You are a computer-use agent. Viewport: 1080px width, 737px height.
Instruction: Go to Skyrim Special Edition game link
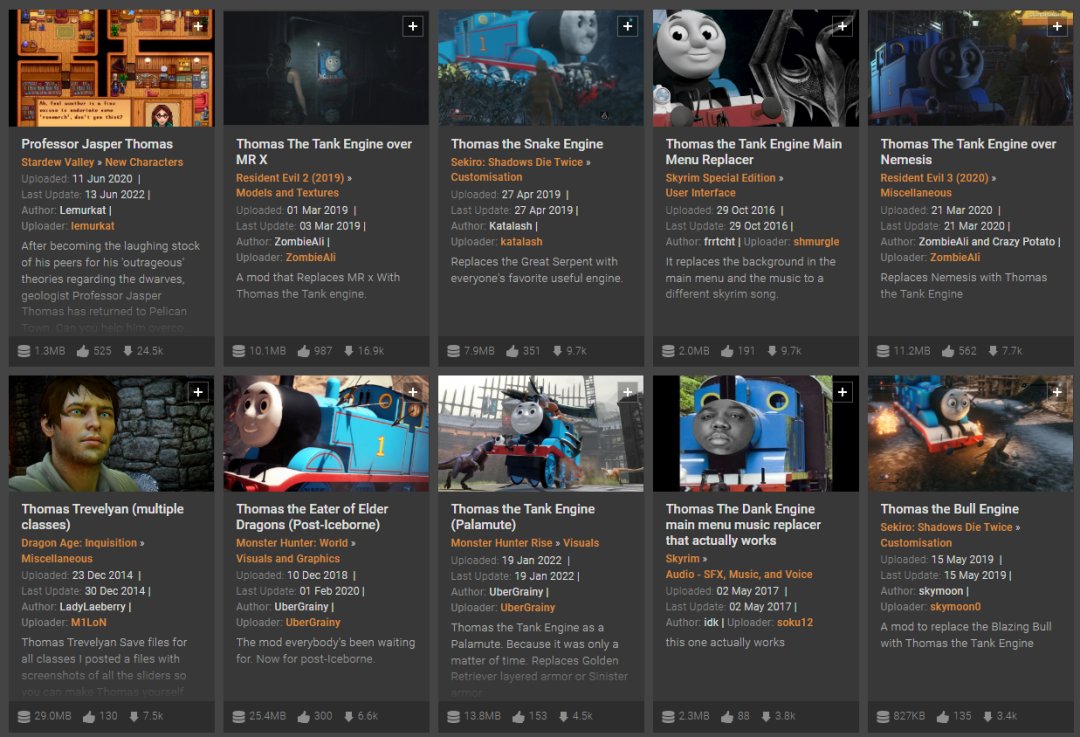720,178
